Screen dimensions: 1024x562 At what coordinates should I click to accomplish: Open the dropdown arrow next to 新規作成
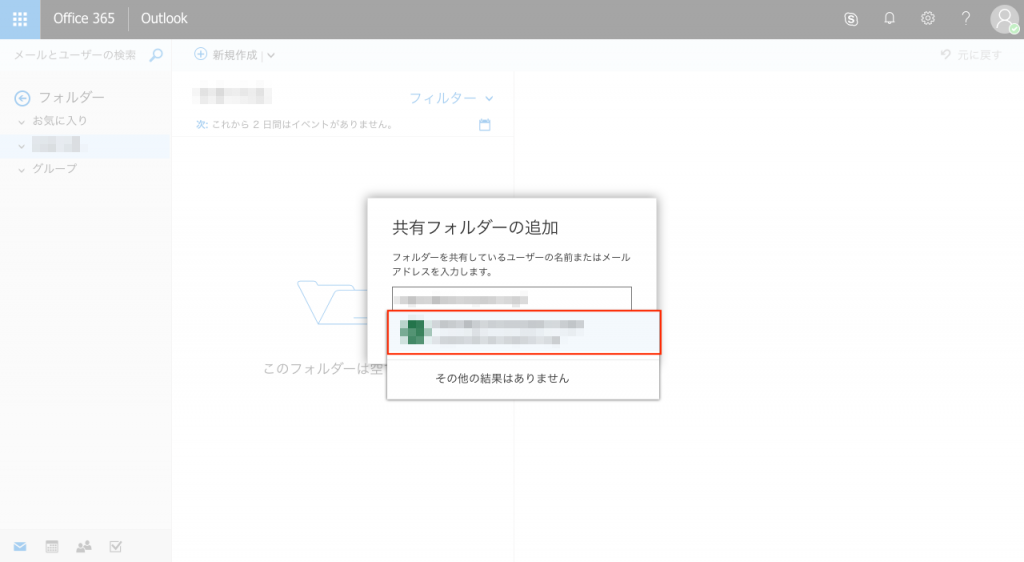coord(271,56)
